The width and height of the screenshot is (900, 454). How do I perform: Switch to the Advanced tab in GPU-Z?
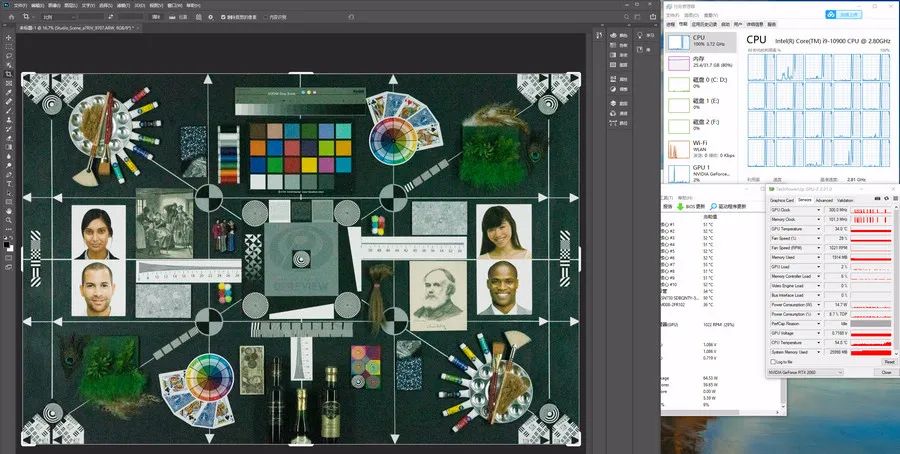823,200
